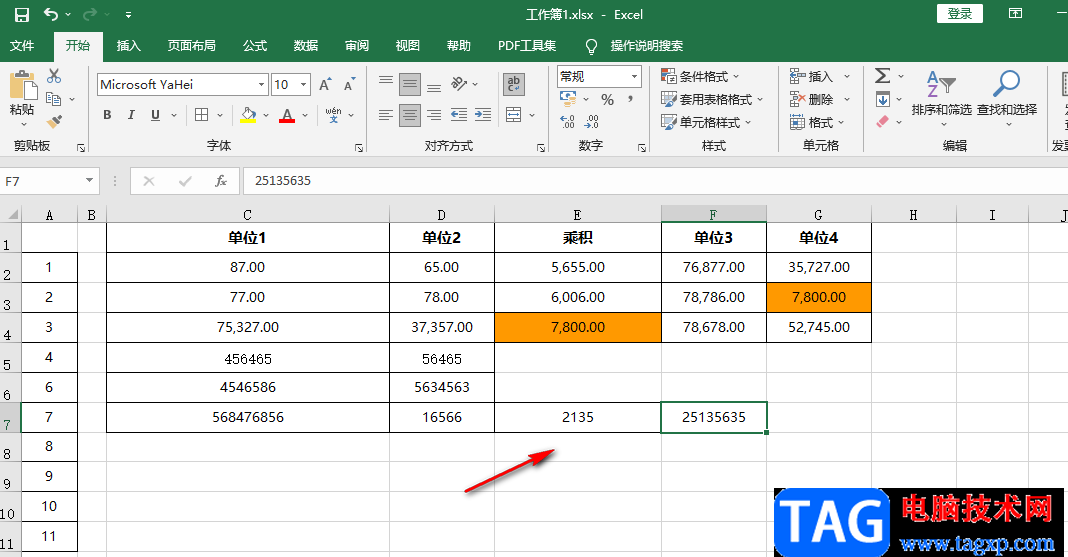Switch to the 页面布局 tab
1068x557 pixels.
pyautogui.click(x=191, y=46)
